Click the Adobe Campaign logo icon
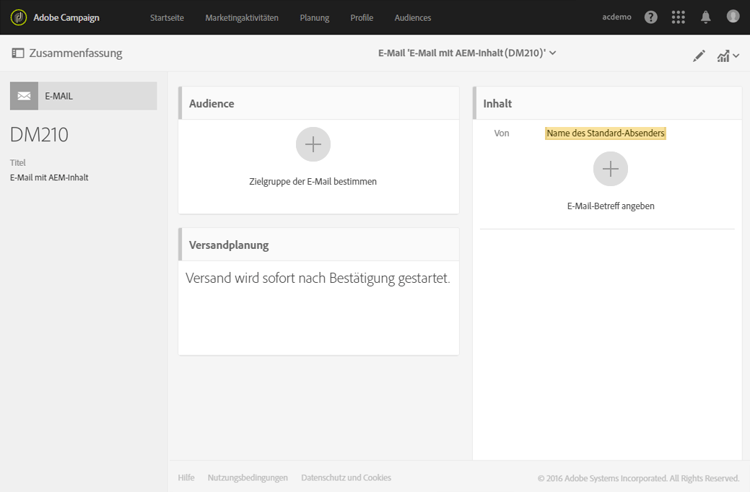Screen dimensions: 750x492 (x=19, y=18)
